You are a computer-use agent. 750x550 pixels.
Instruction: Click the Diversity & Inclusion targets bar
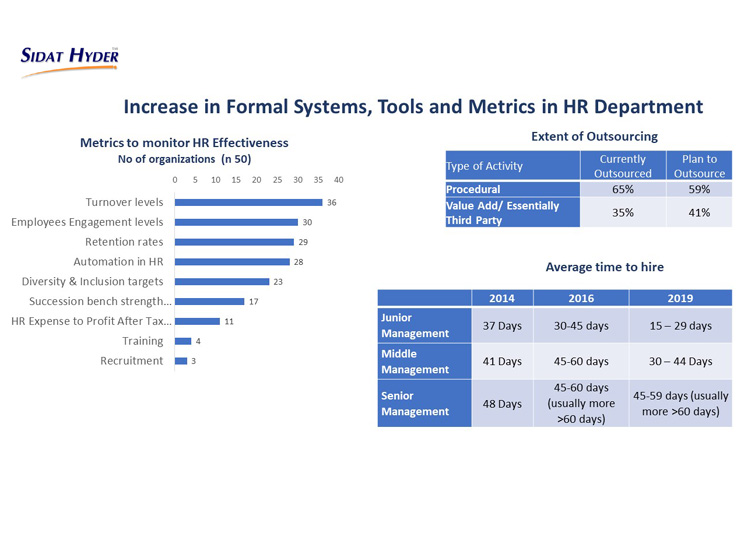tap(222, 282)
